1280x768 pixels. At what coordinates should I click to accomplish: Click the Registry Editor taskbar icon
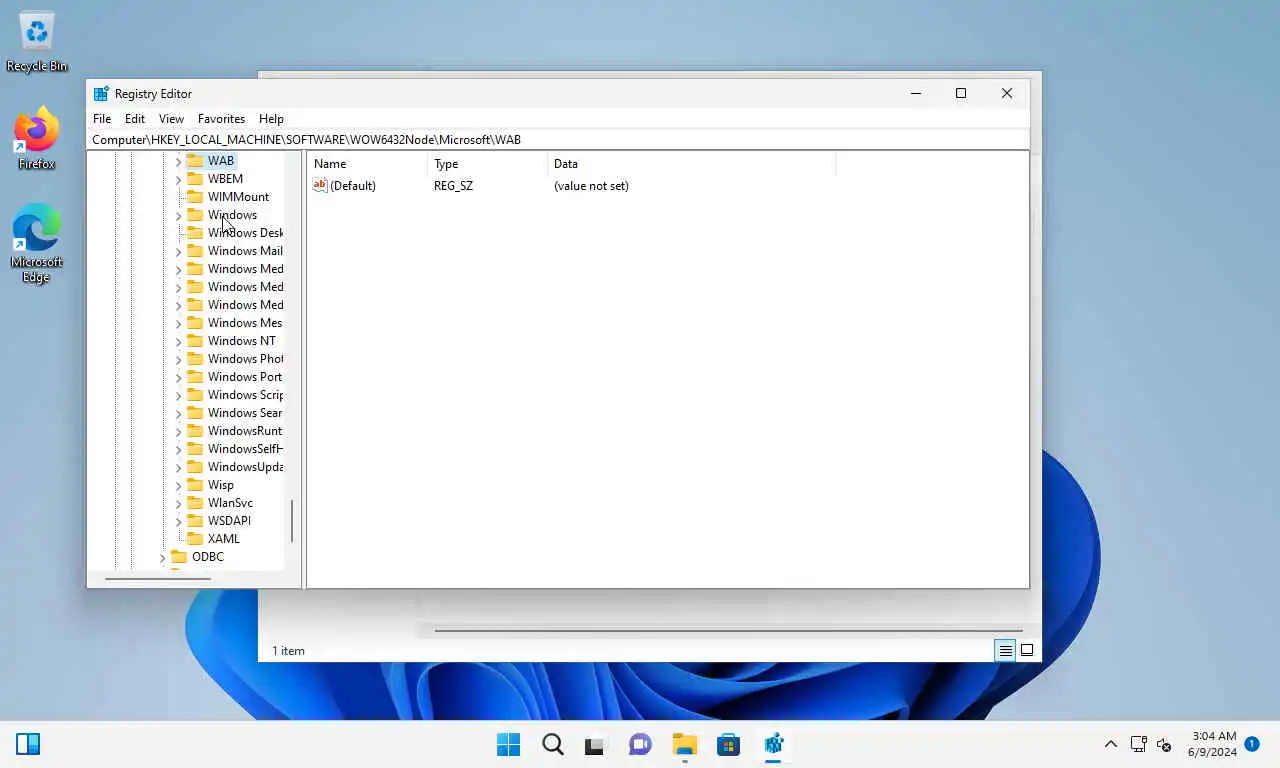tap(773, 744)
